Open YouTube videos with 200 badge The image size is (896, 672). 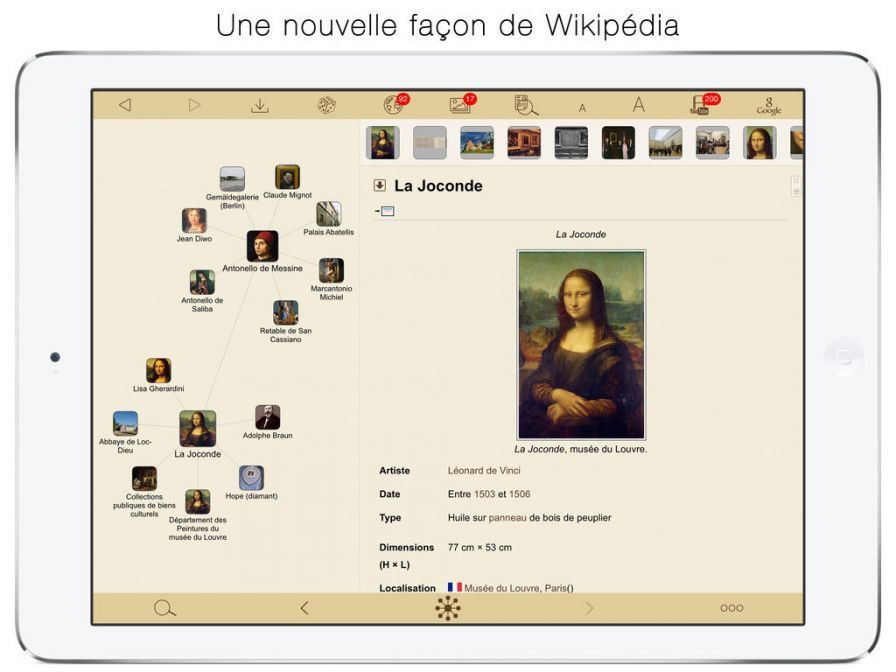pos(700,105)
